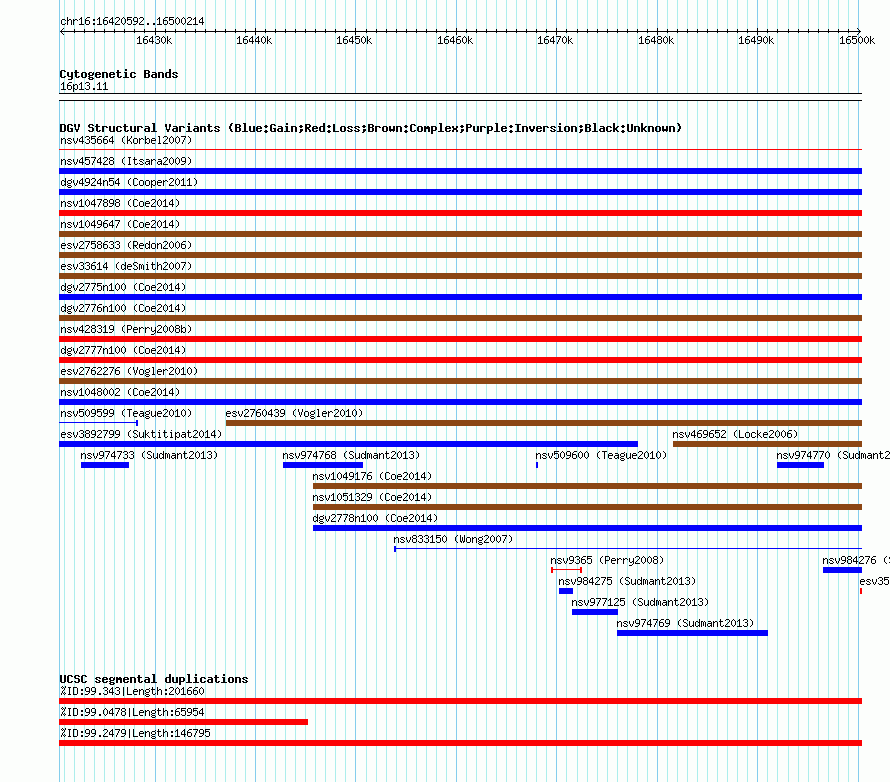Click the esv2760439 (Vogler2010) label
The image size is (890, 782).
294,413
